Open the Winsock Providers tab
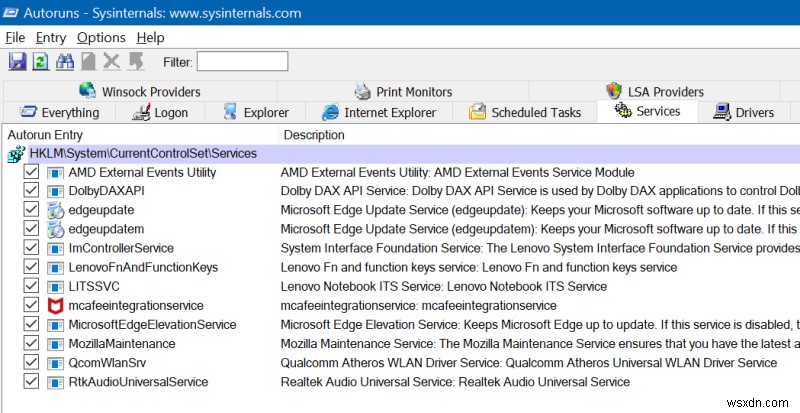Viewport: 800px width, 413px height. click(139, 91)
